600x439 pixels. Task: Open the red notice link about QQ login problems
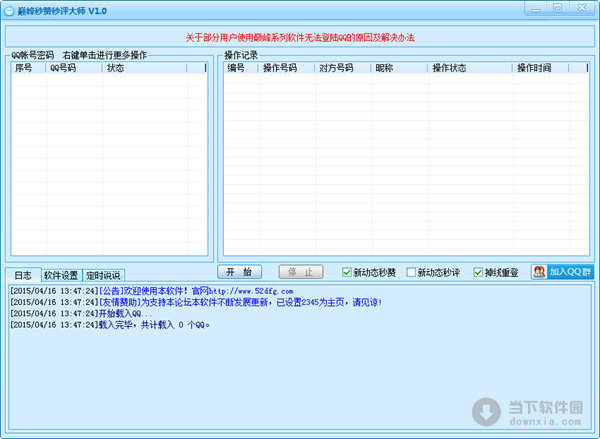point(300,38)
